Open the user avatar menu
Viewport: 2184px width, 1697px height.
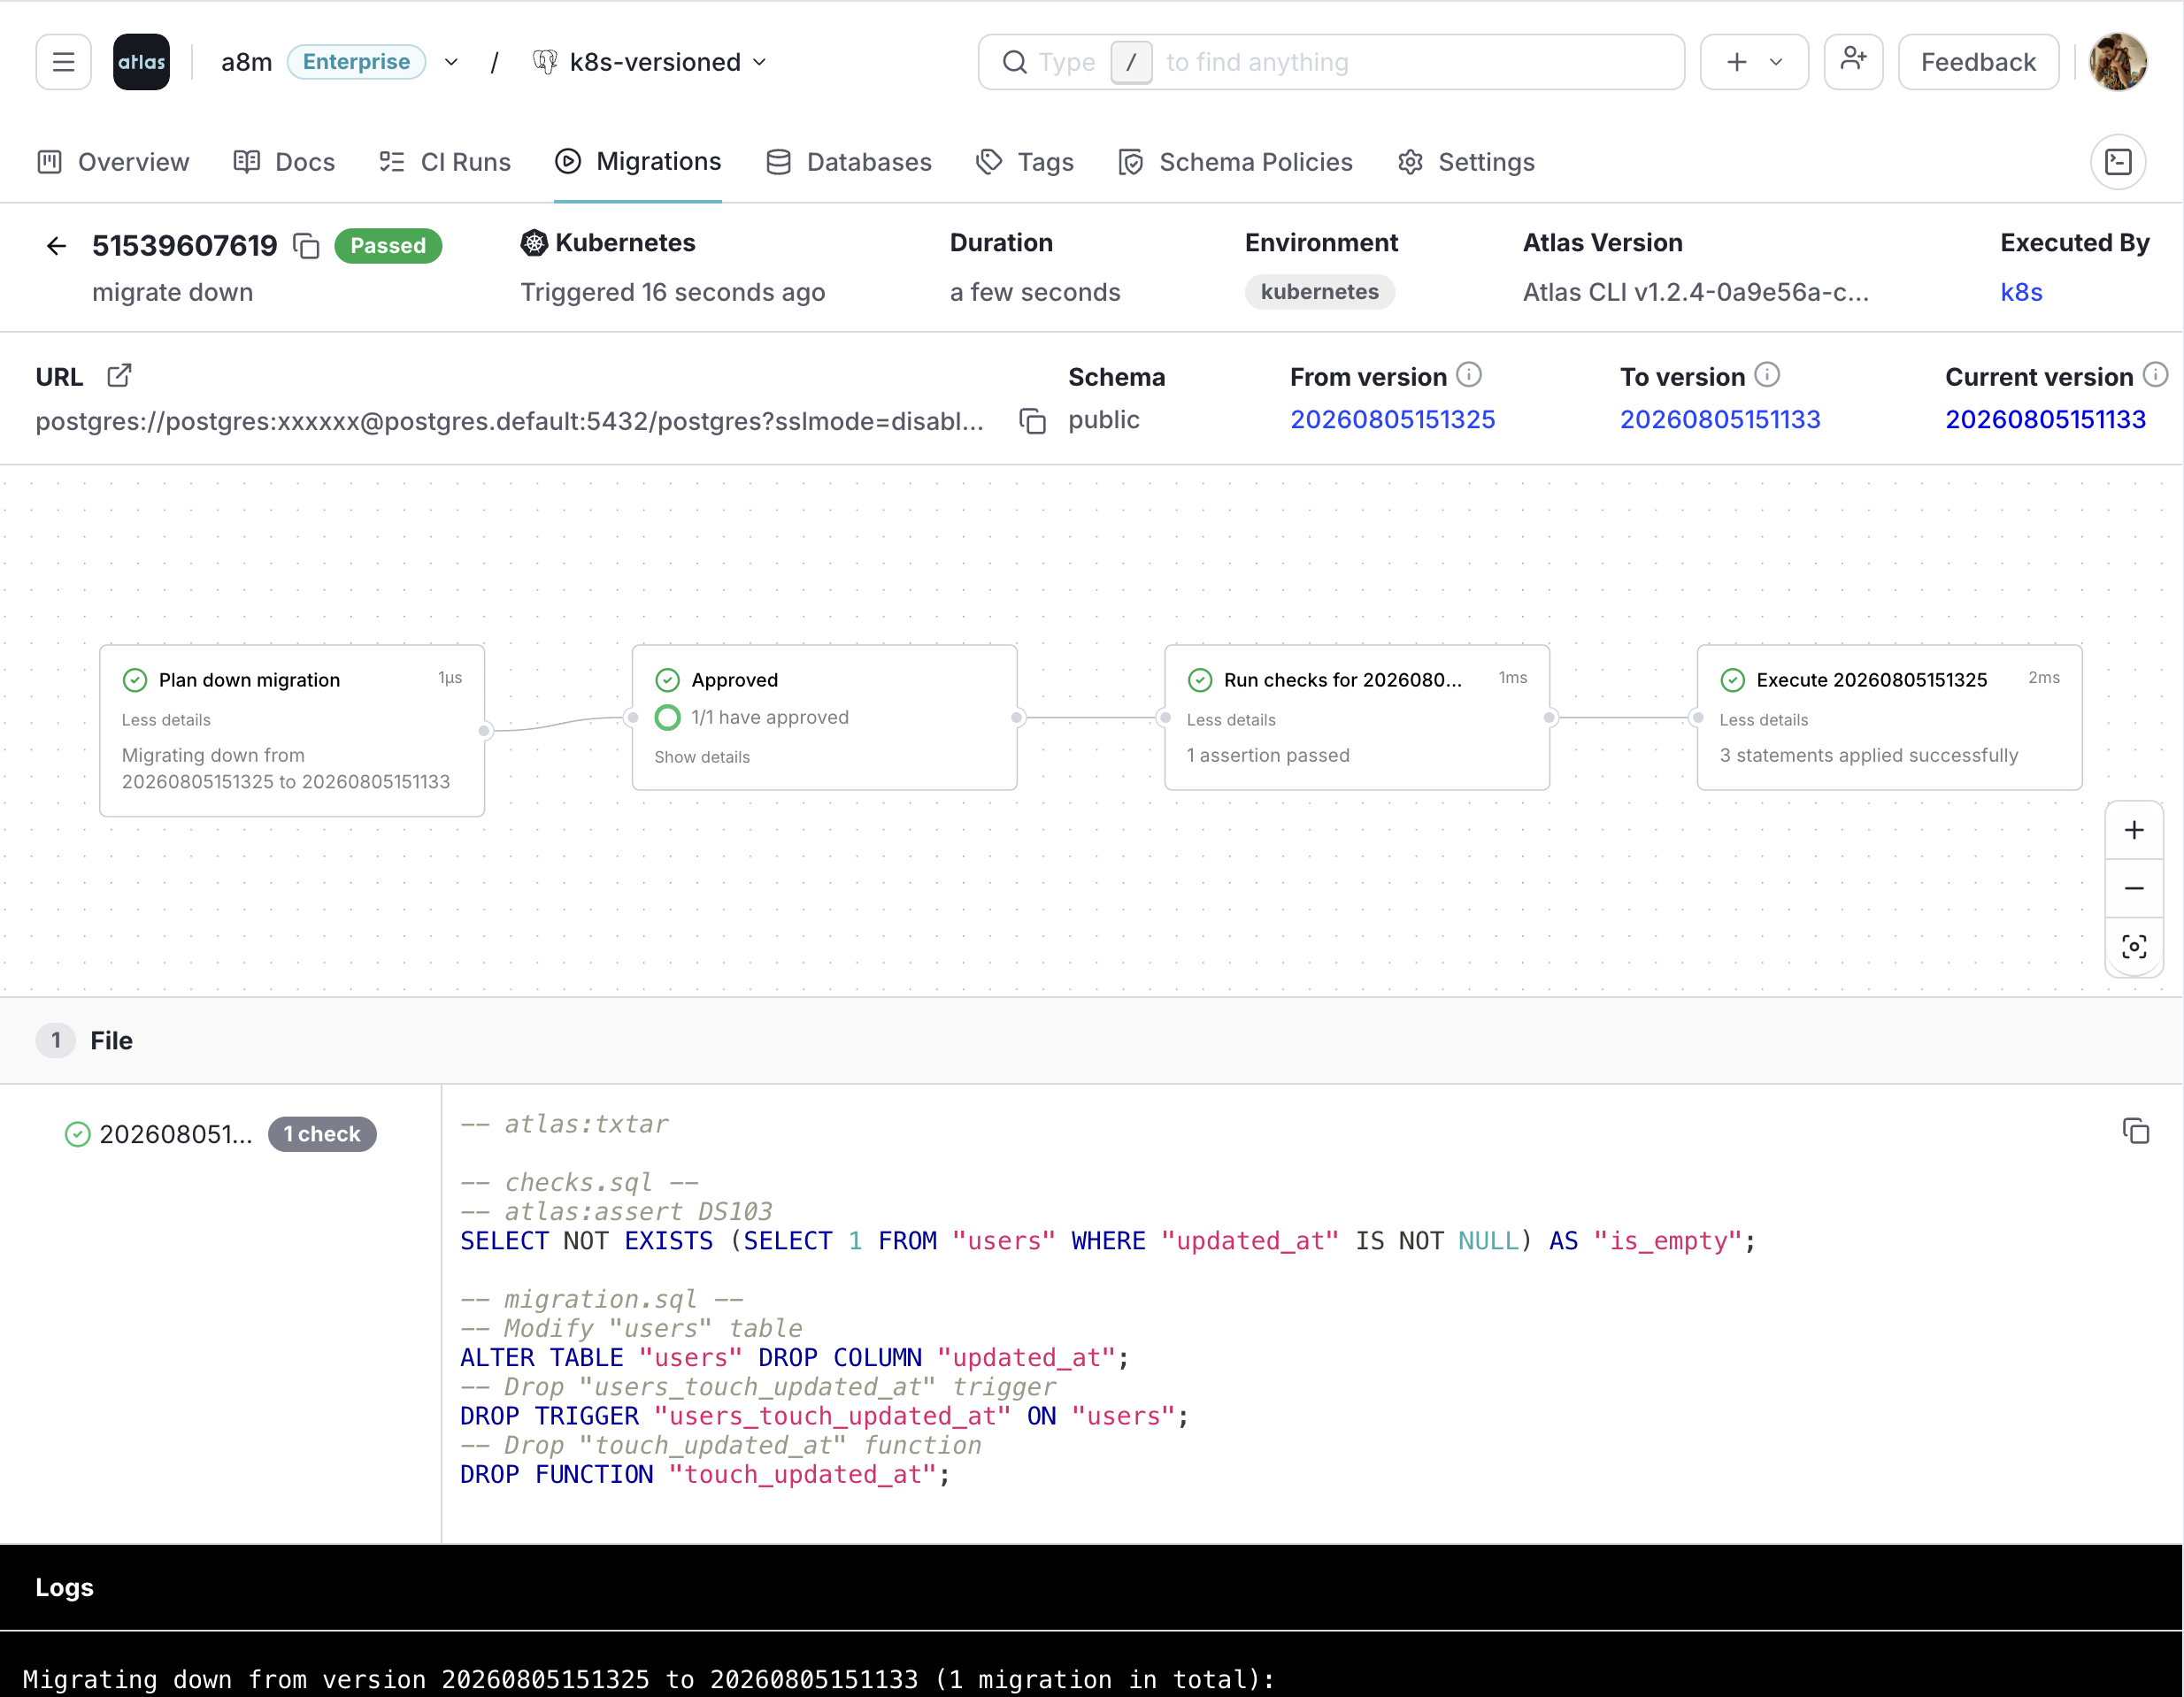point(2117,62)
